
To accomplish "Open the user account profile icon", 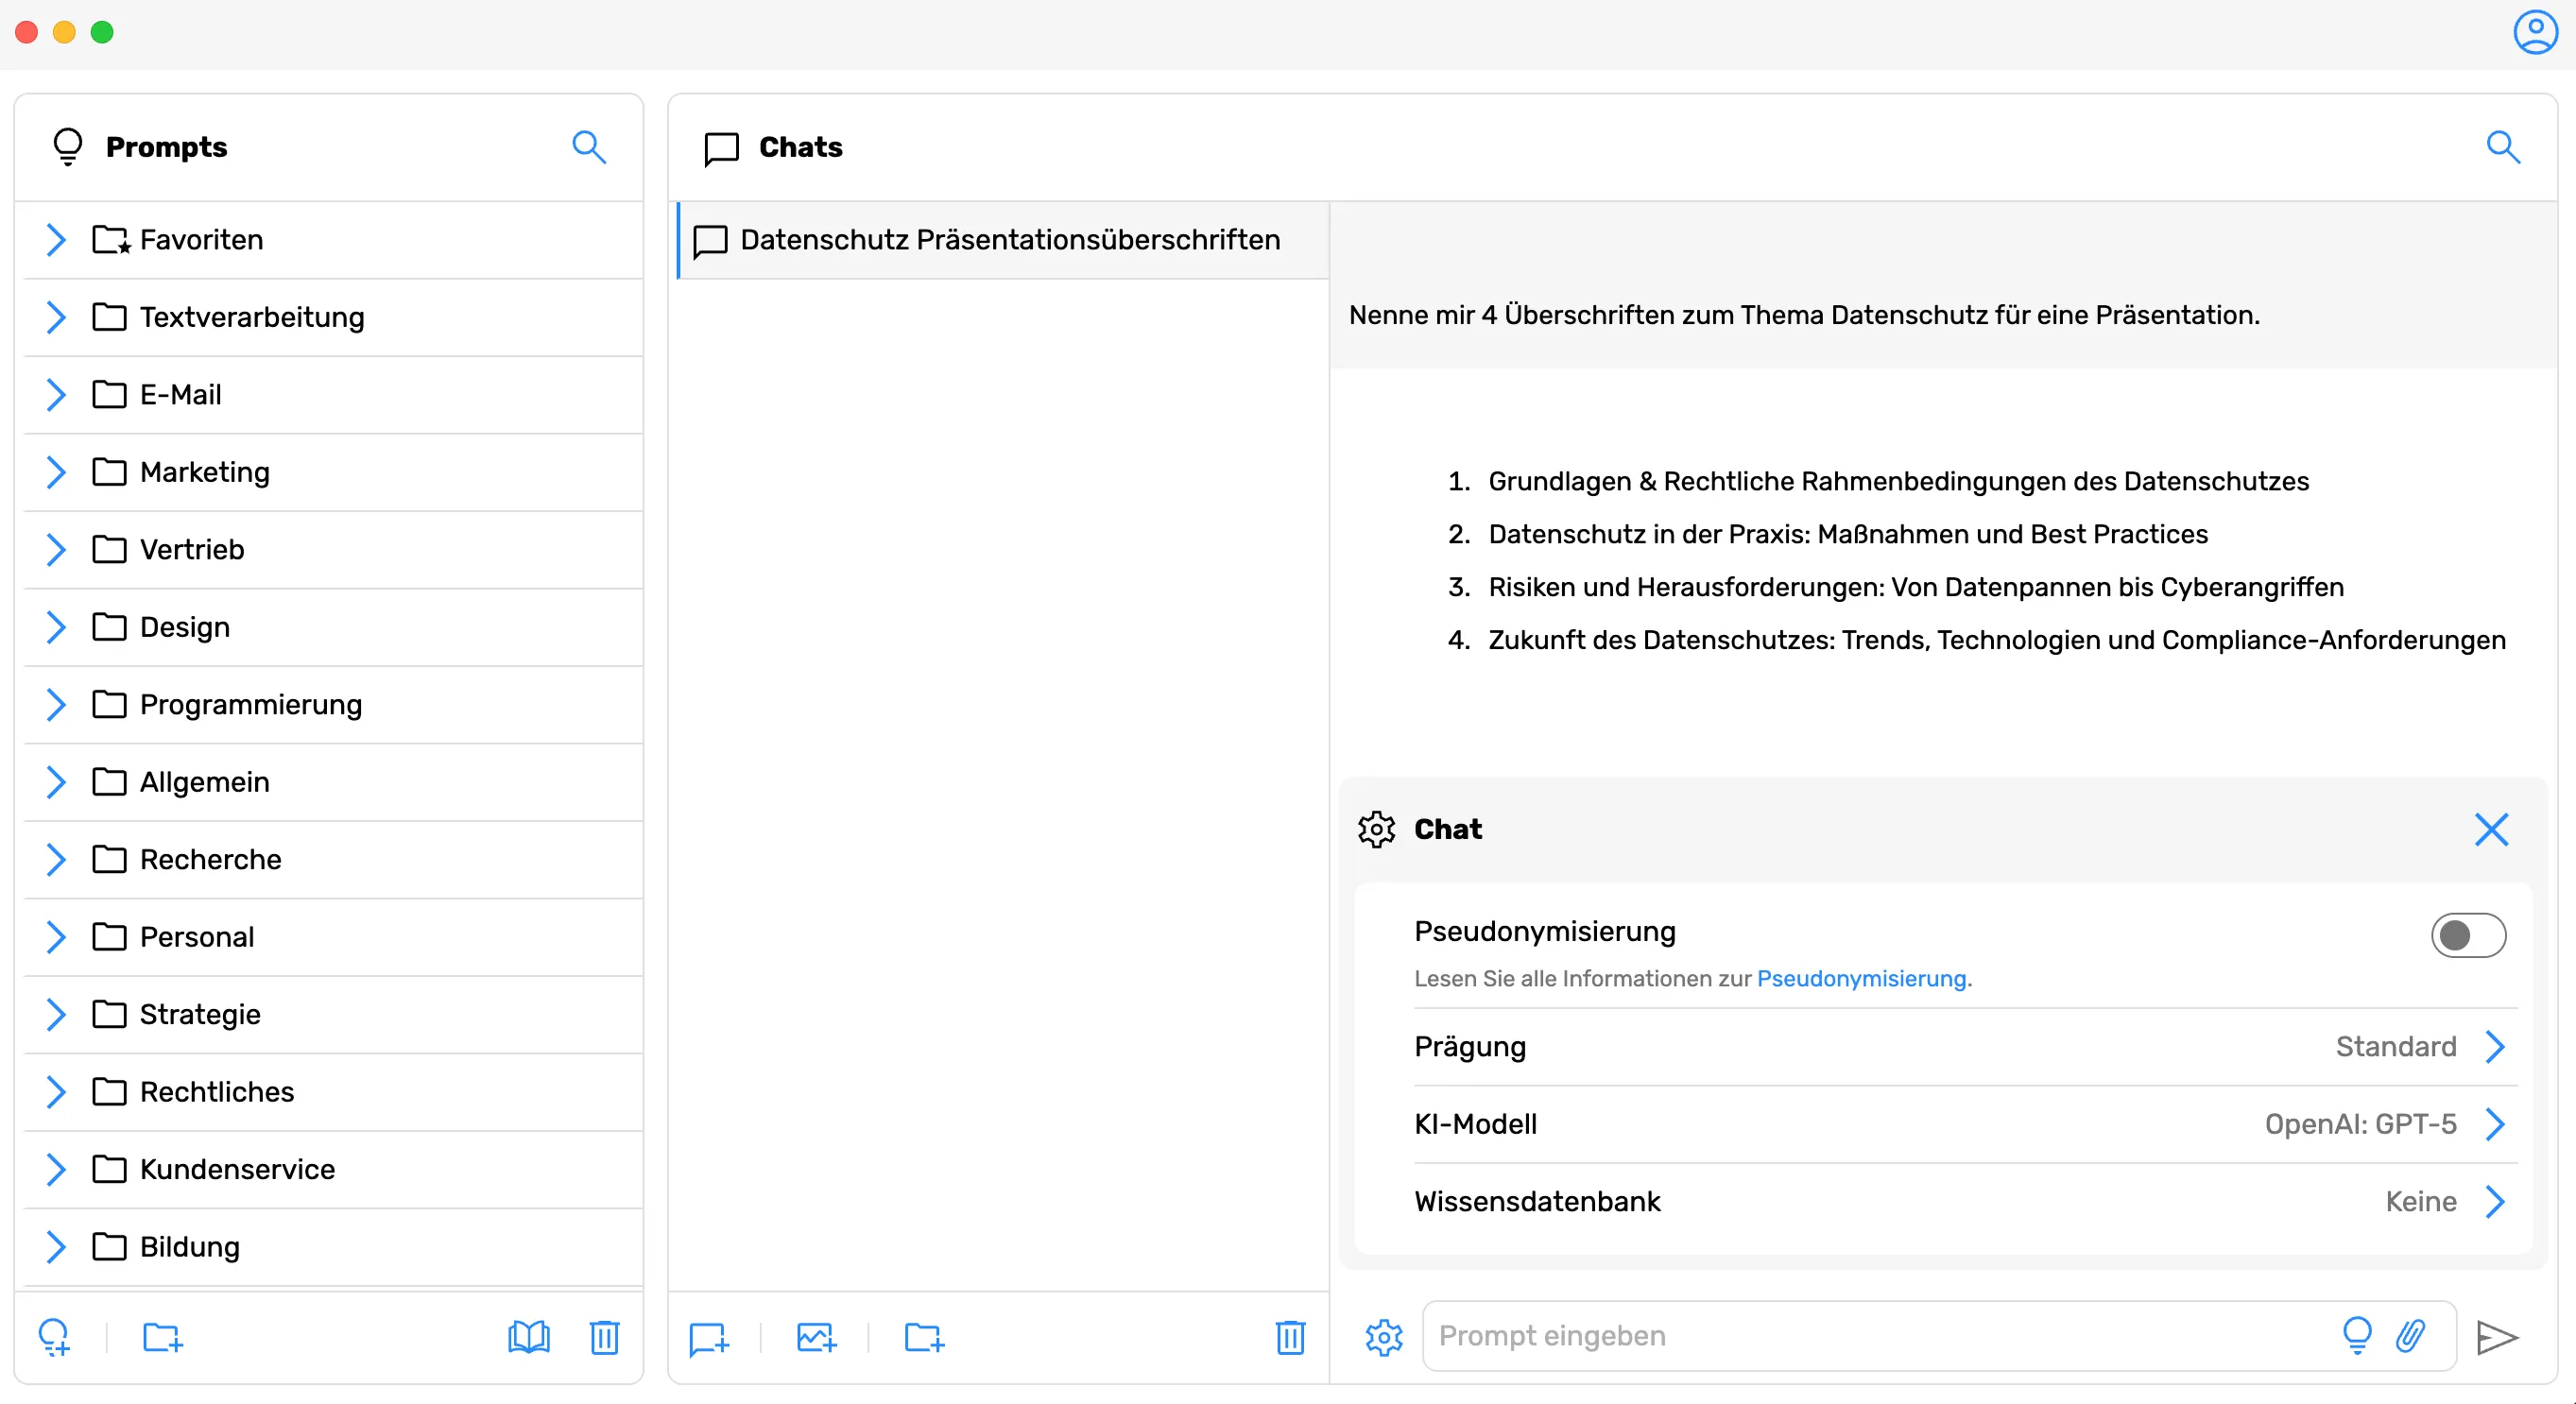I will pyautogui.click(x=2535, y=32).
